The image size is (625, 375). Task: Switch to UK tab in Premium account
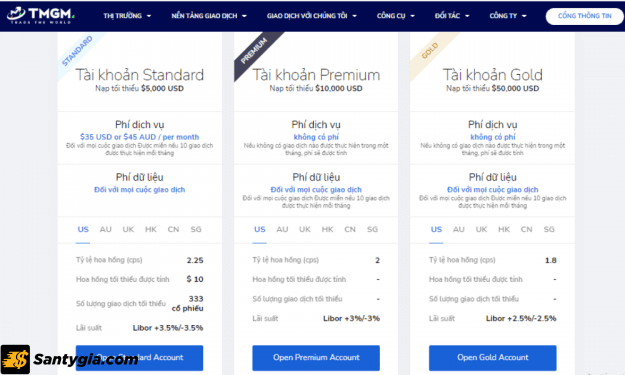pos(305,230)
